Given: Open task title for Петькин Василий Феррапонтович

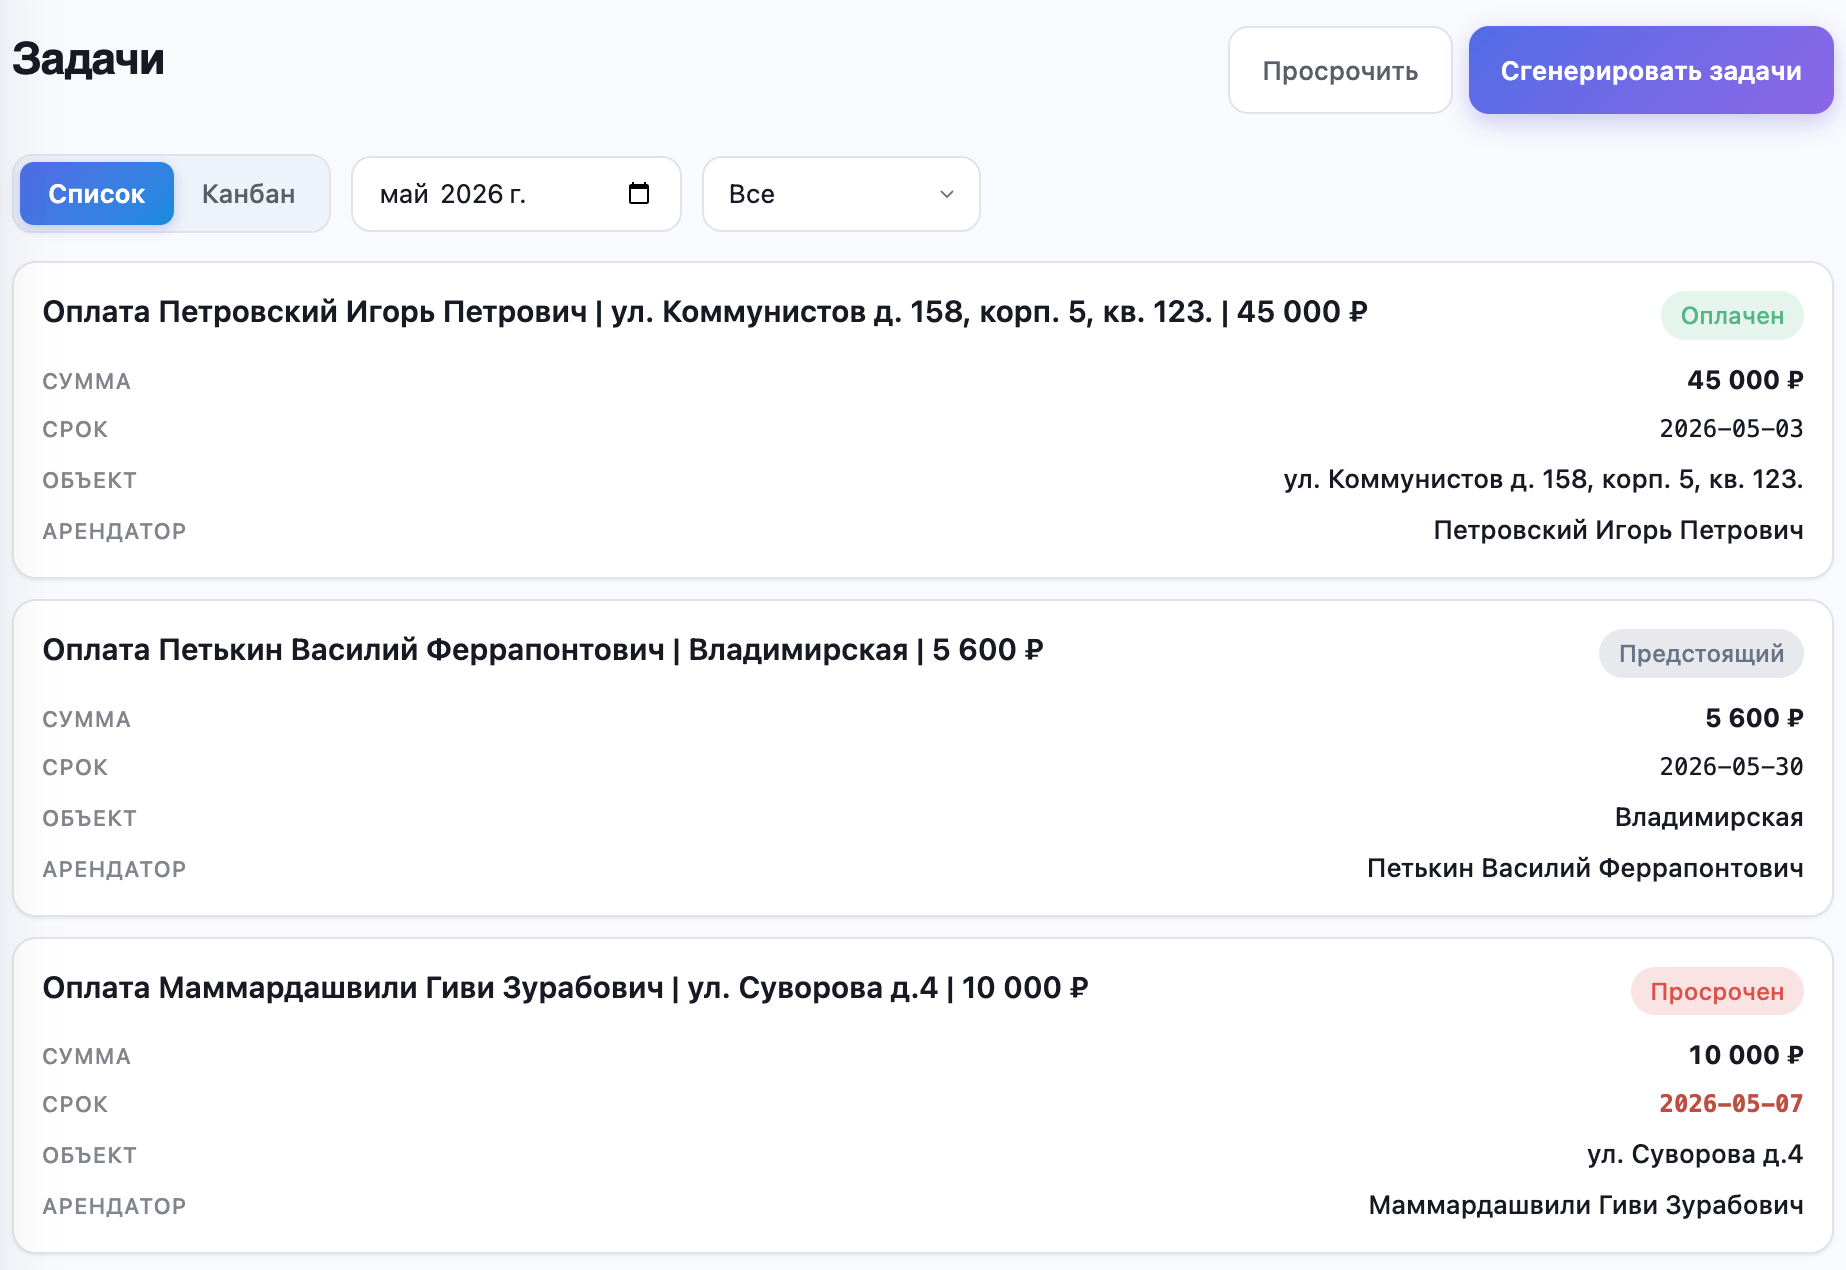Looking at the screenshot, I should click(x=543, y=650).
